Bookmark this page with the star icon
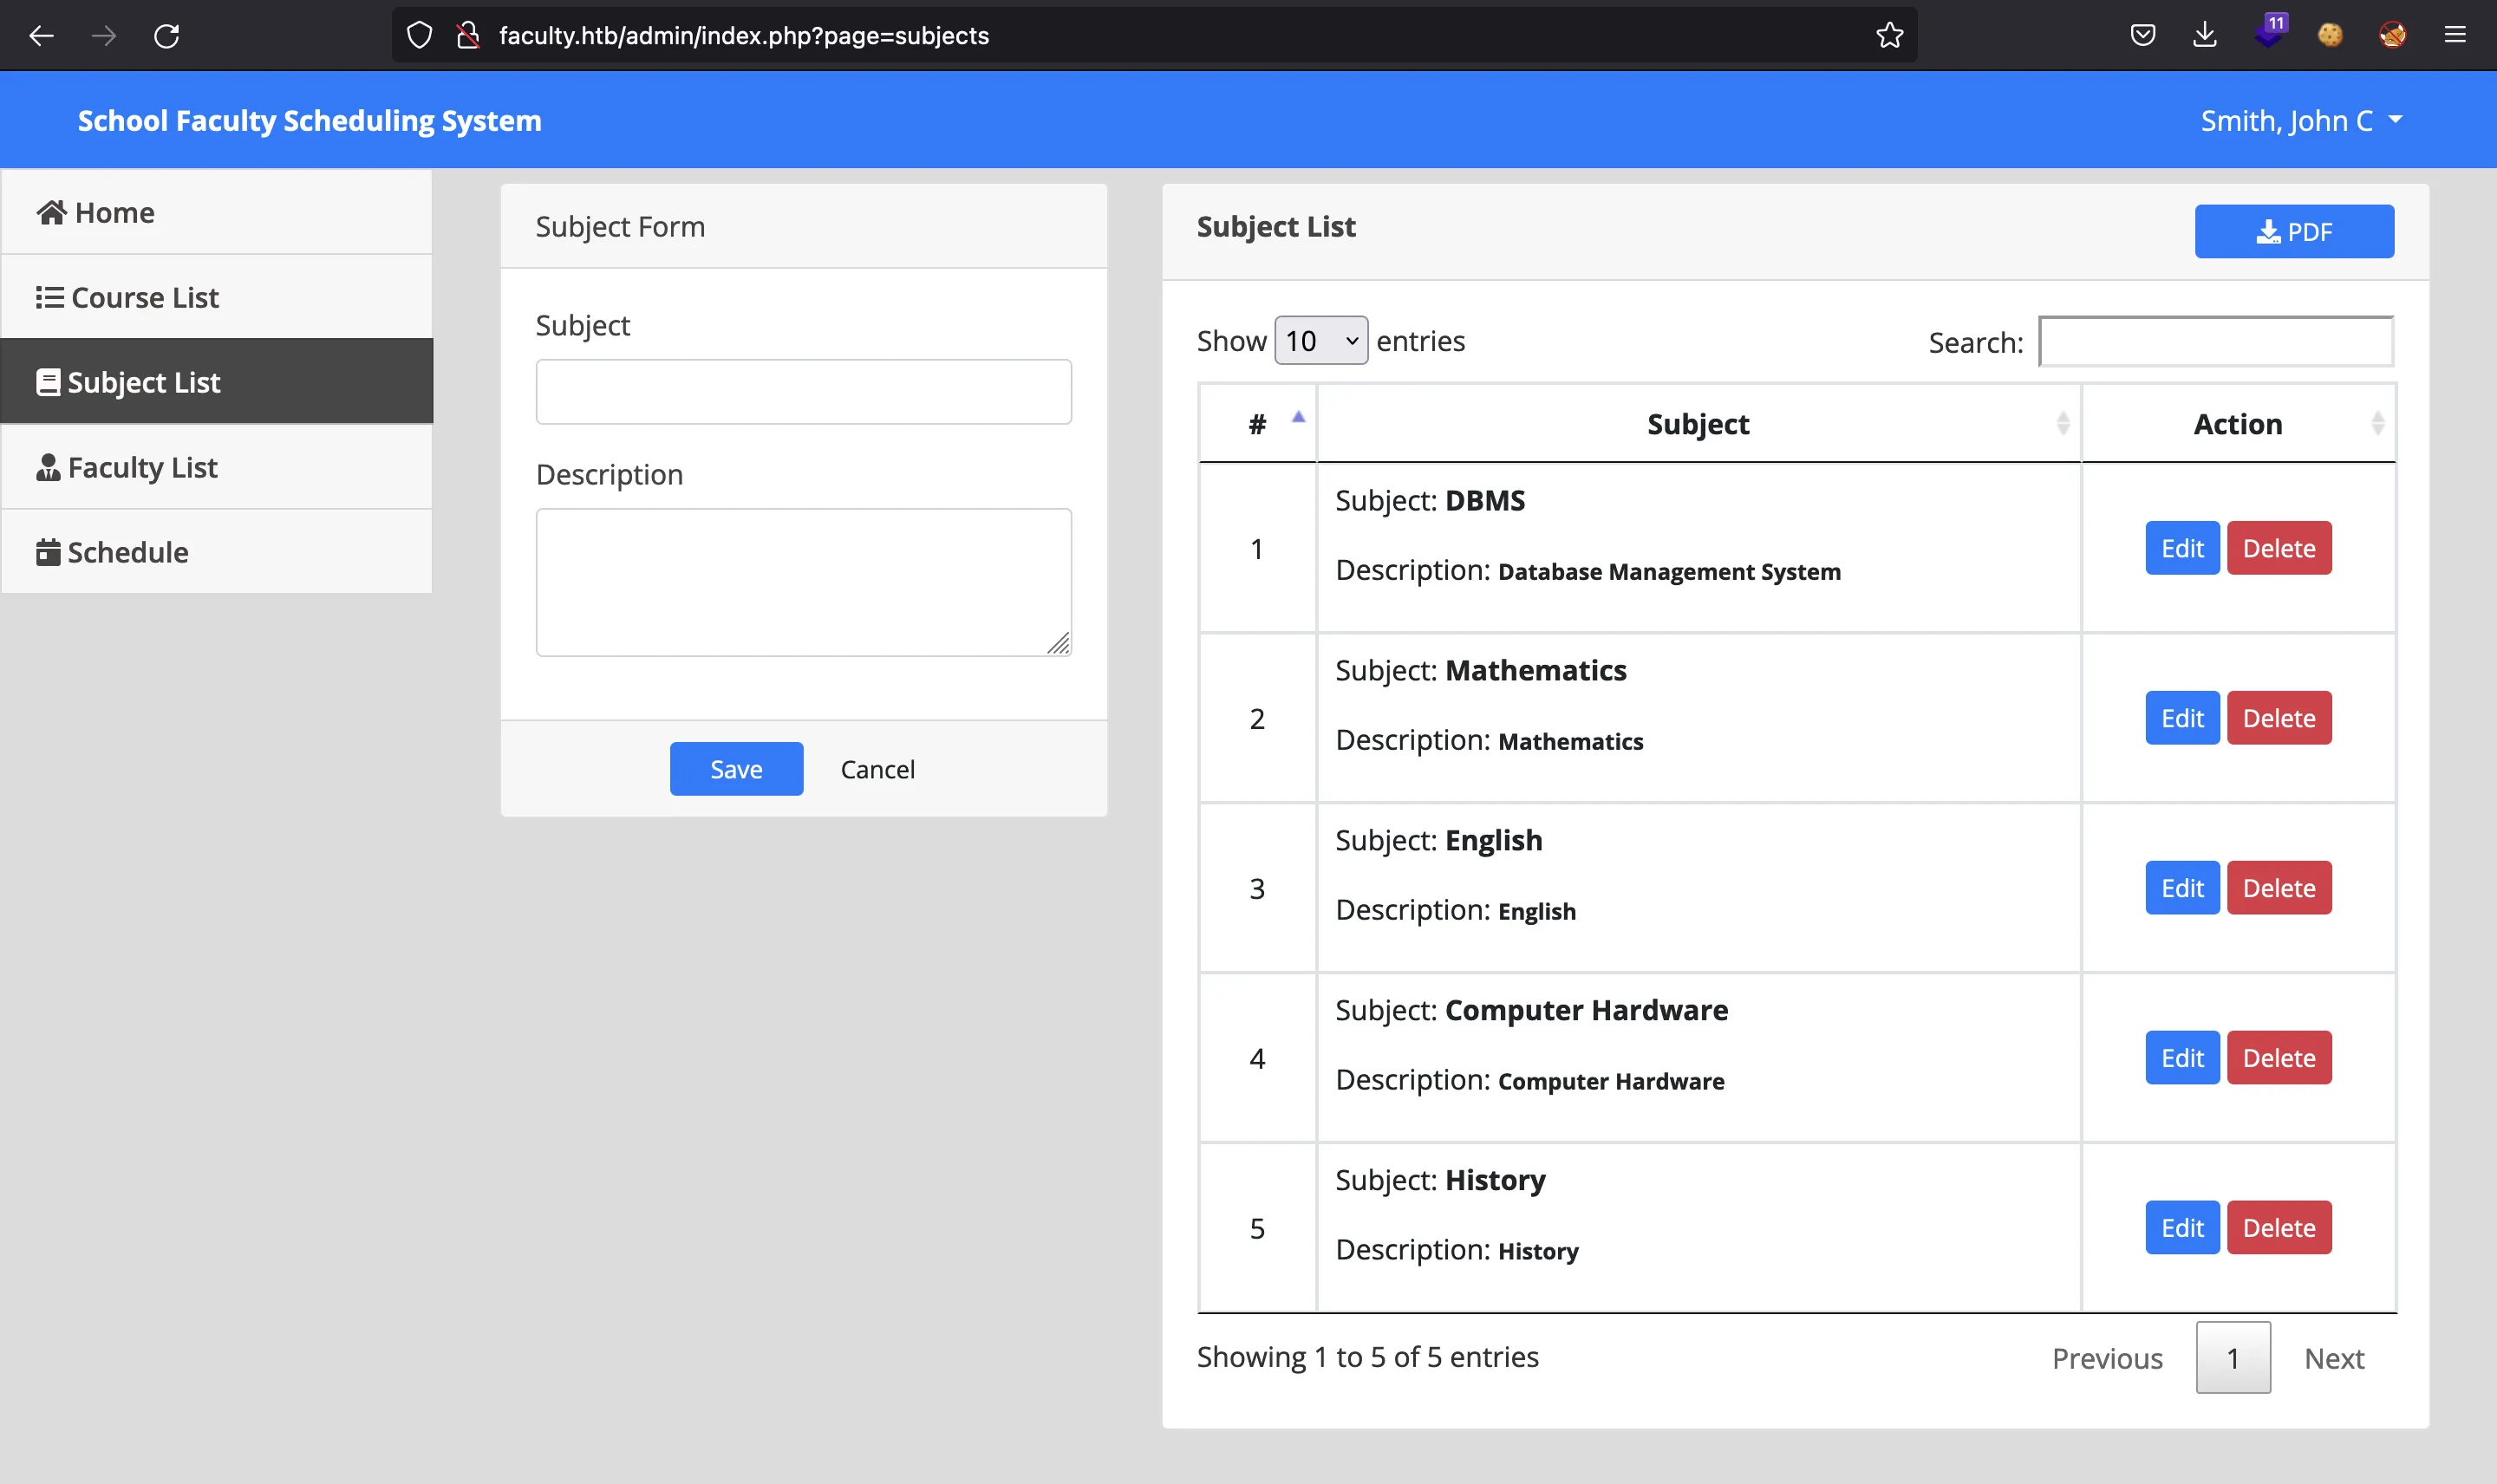 (1889, 36)
